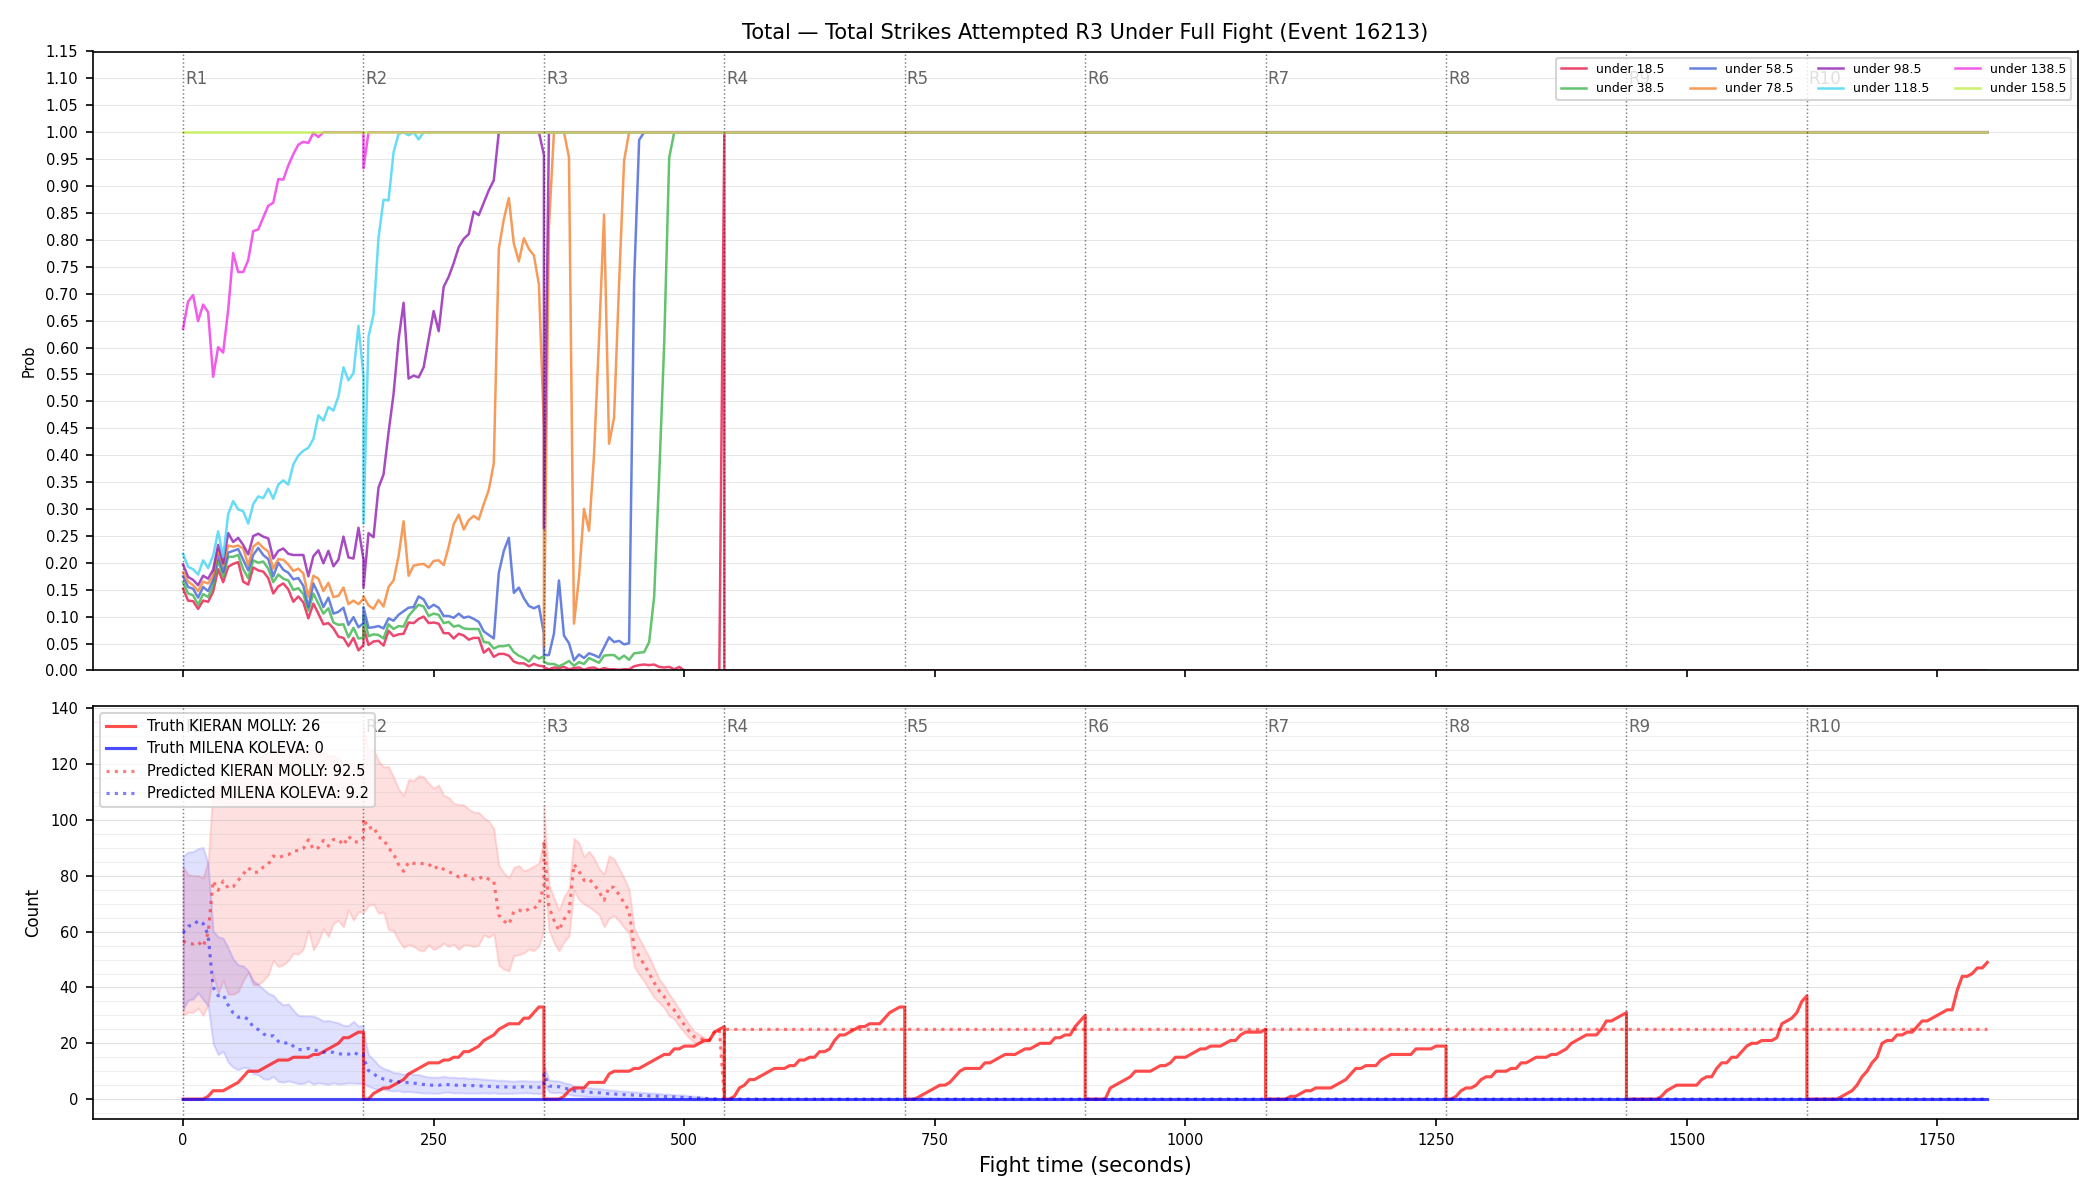This screenshot has width=2100, height=1200.
Task: Click the 40 tick on the Count axis
Action: pos(69,987)
